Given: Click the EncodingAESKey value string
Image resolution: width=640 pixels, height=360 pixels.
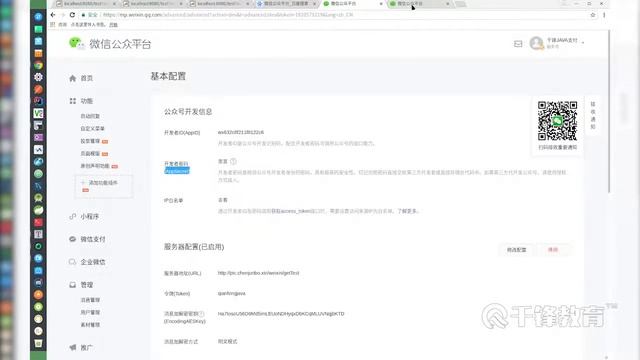Looking at the screenshot, I should coord(281,314).
